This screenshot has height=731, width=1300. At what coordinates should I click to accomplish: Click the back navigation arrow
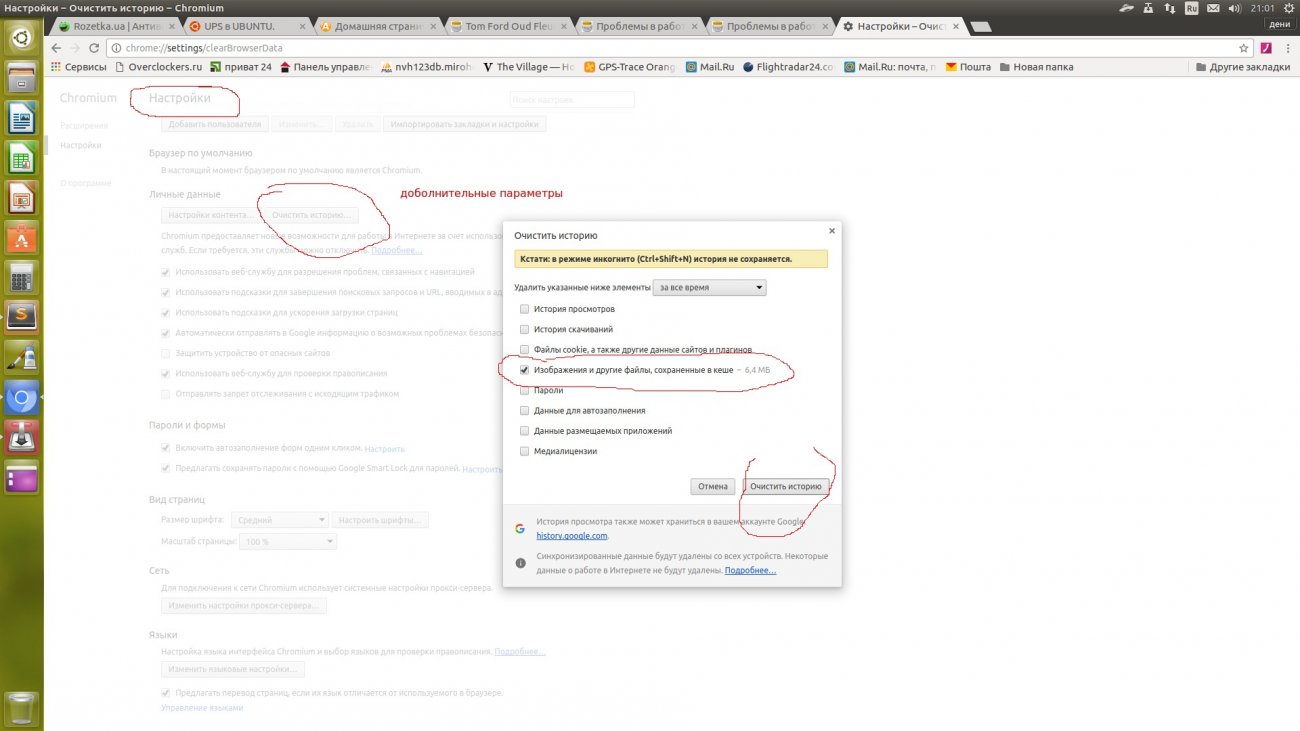click(x=57, y=48)
